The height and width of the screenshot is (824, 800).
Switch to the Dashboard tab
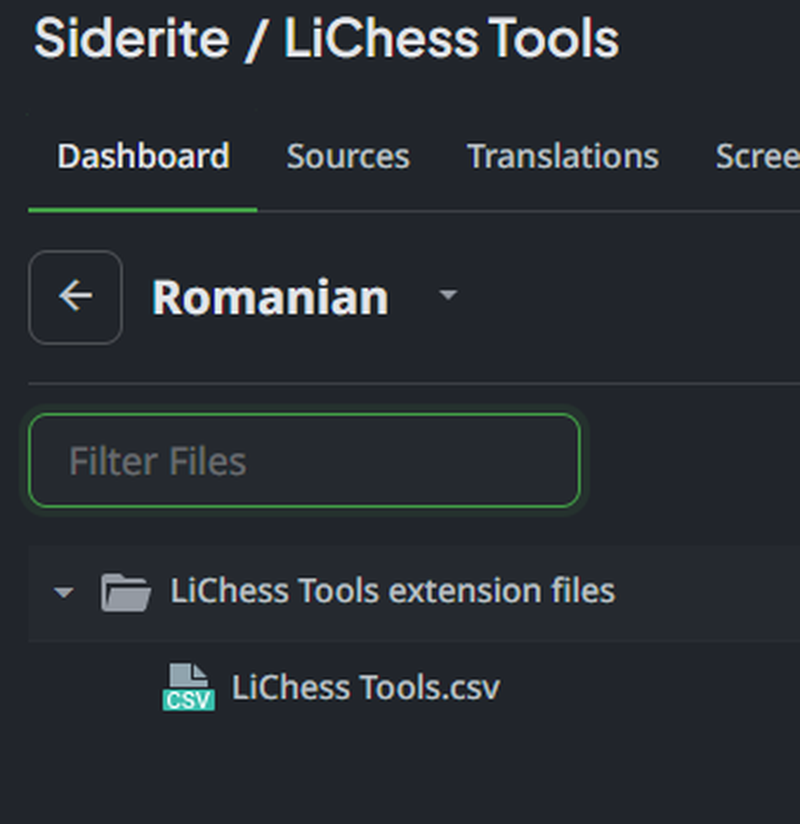(x=143, y=157)
